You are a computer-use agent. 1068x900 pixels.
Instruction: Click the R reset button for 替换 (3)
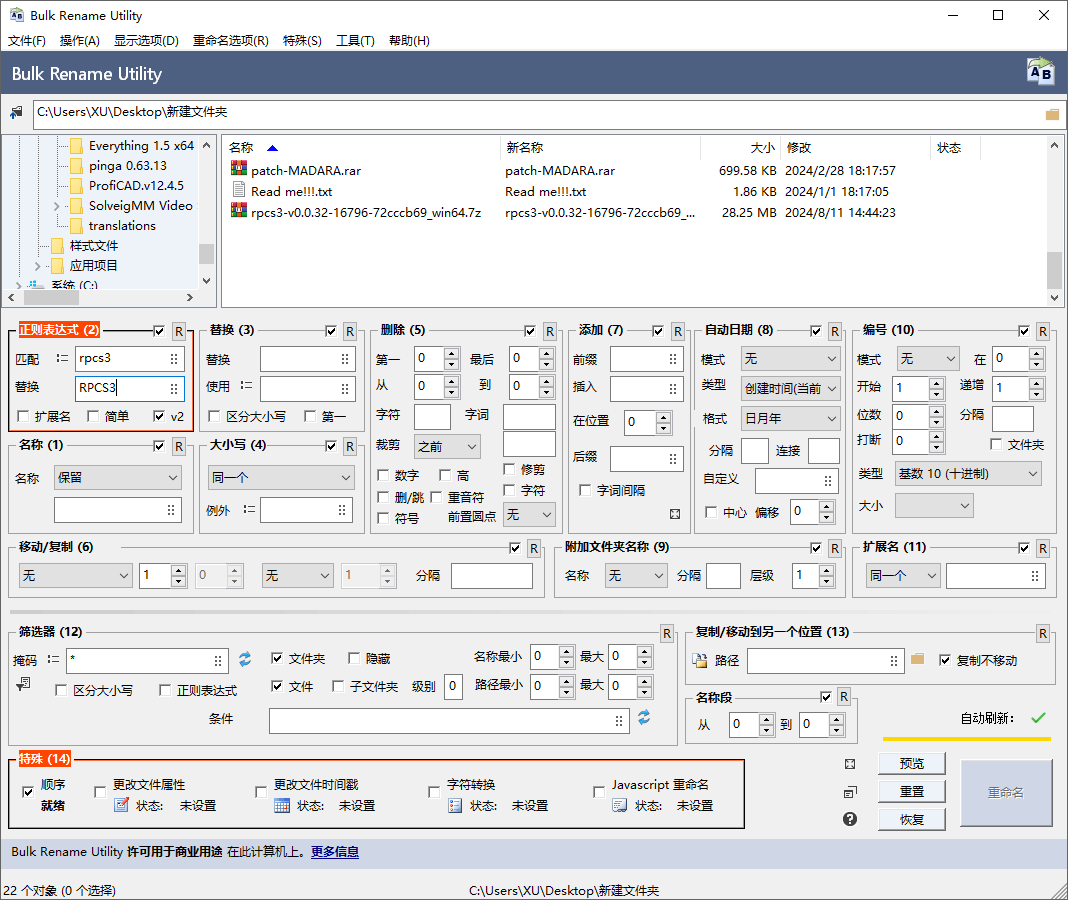tap(349, 331)
